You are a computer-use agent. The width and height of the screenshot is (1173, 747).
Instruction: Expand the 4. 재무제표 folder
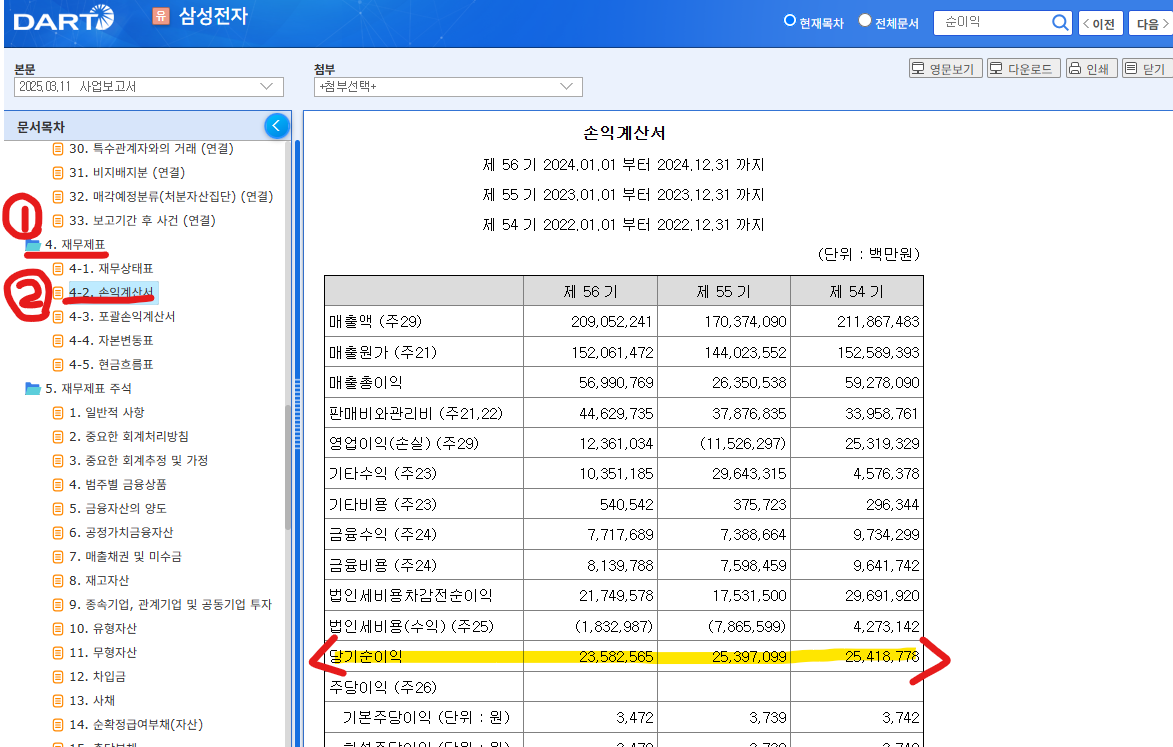click(35, 244)
